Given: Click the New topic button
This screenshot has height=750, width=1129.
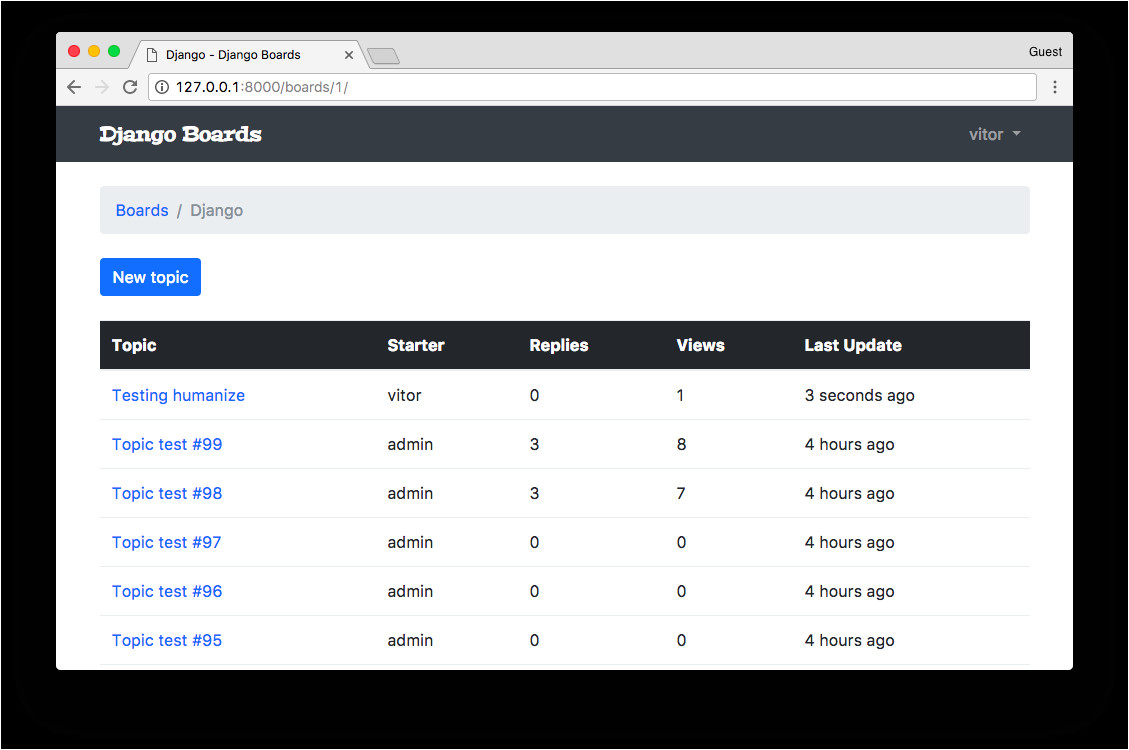Looking at the screenshot, I should pos(150,277).
